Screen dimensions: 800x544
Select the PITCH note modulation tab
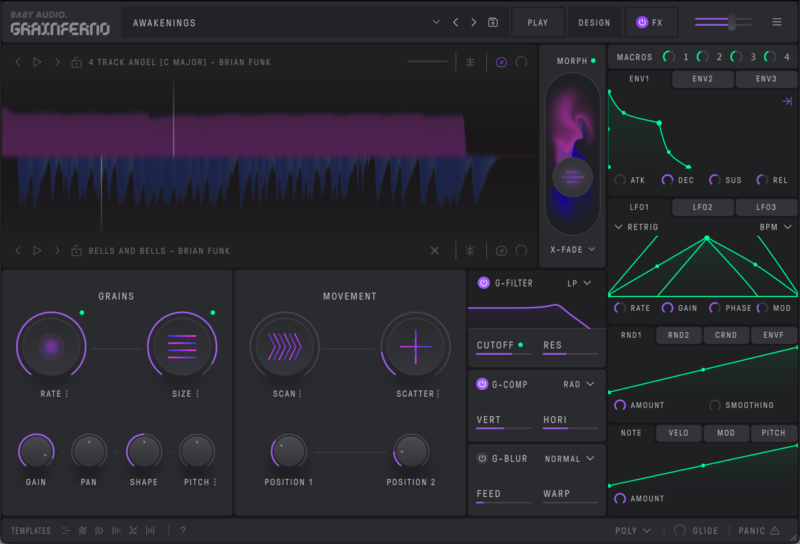click(x=773, y=433)
